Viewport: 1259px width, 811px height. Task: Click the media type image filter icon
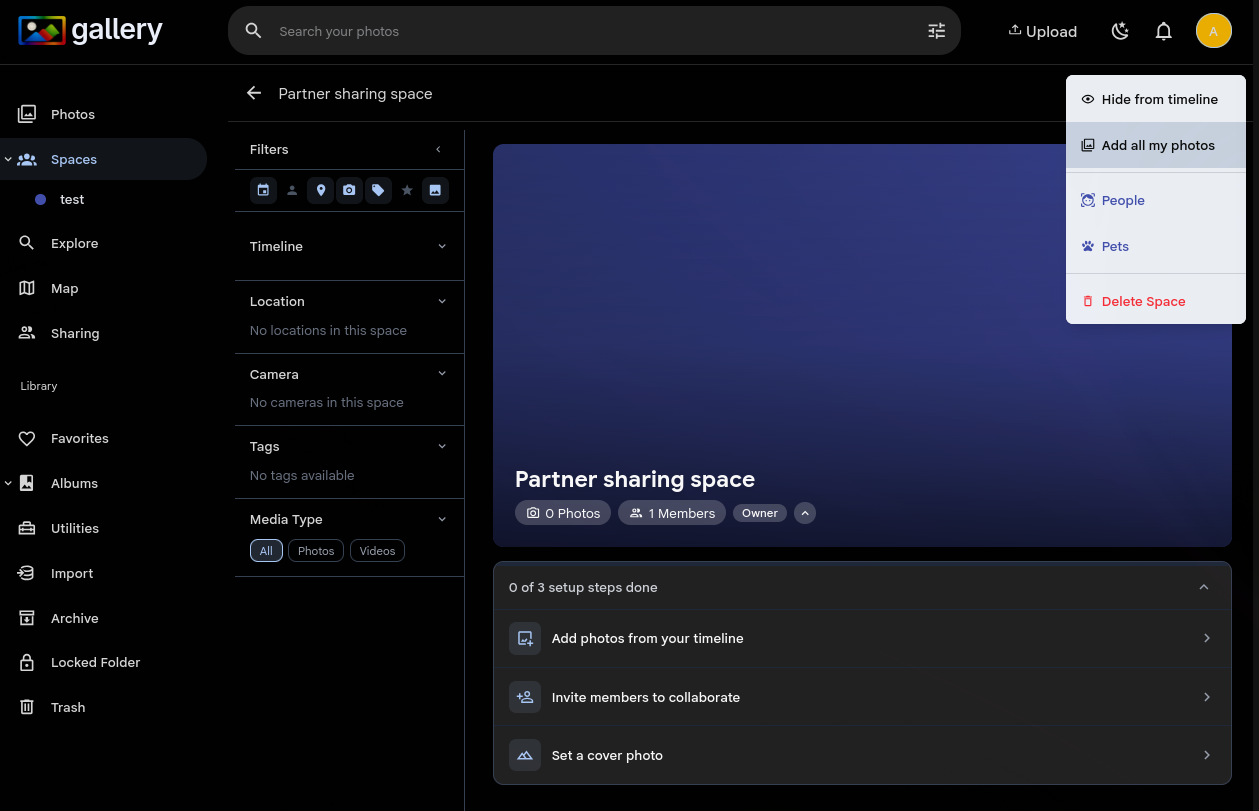pyautogui.click(x=435, y=190)
